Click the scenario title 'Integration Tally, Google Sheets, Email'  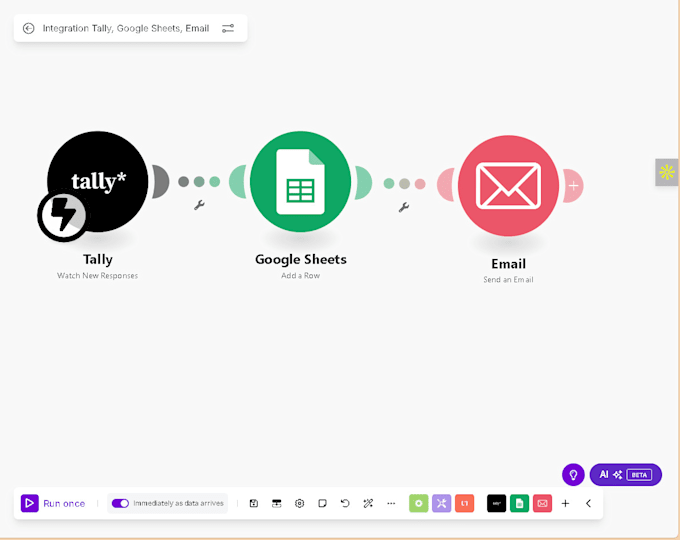pyautogui.click(x=126, y=28)
